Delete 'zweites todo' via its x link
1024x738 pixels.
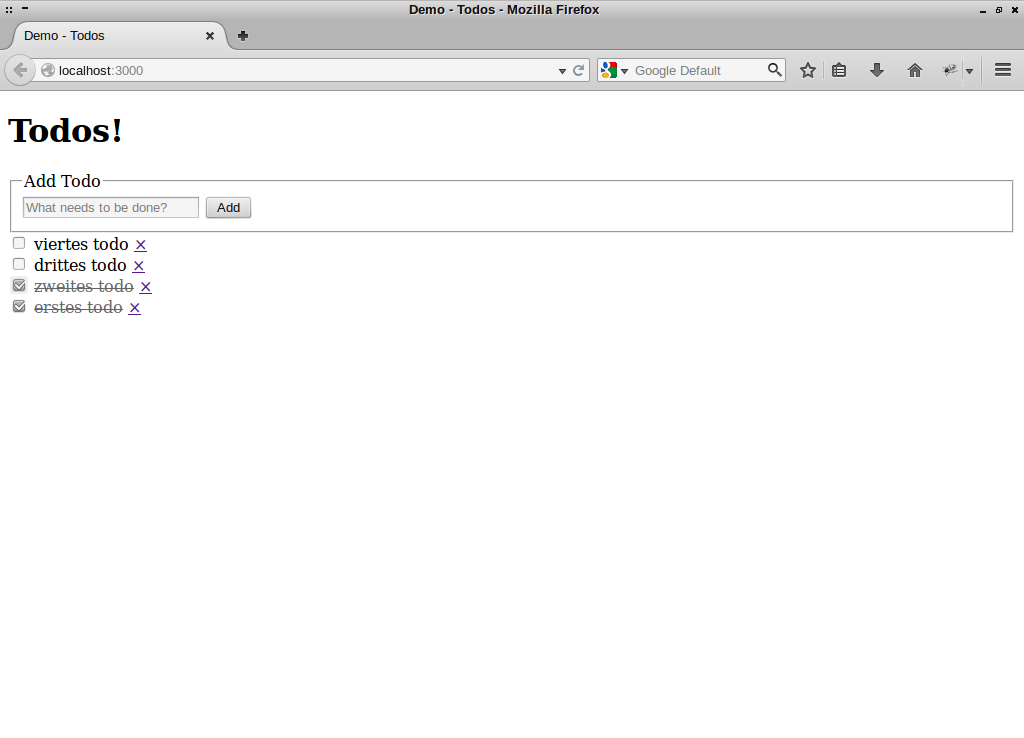click(146, 287)
